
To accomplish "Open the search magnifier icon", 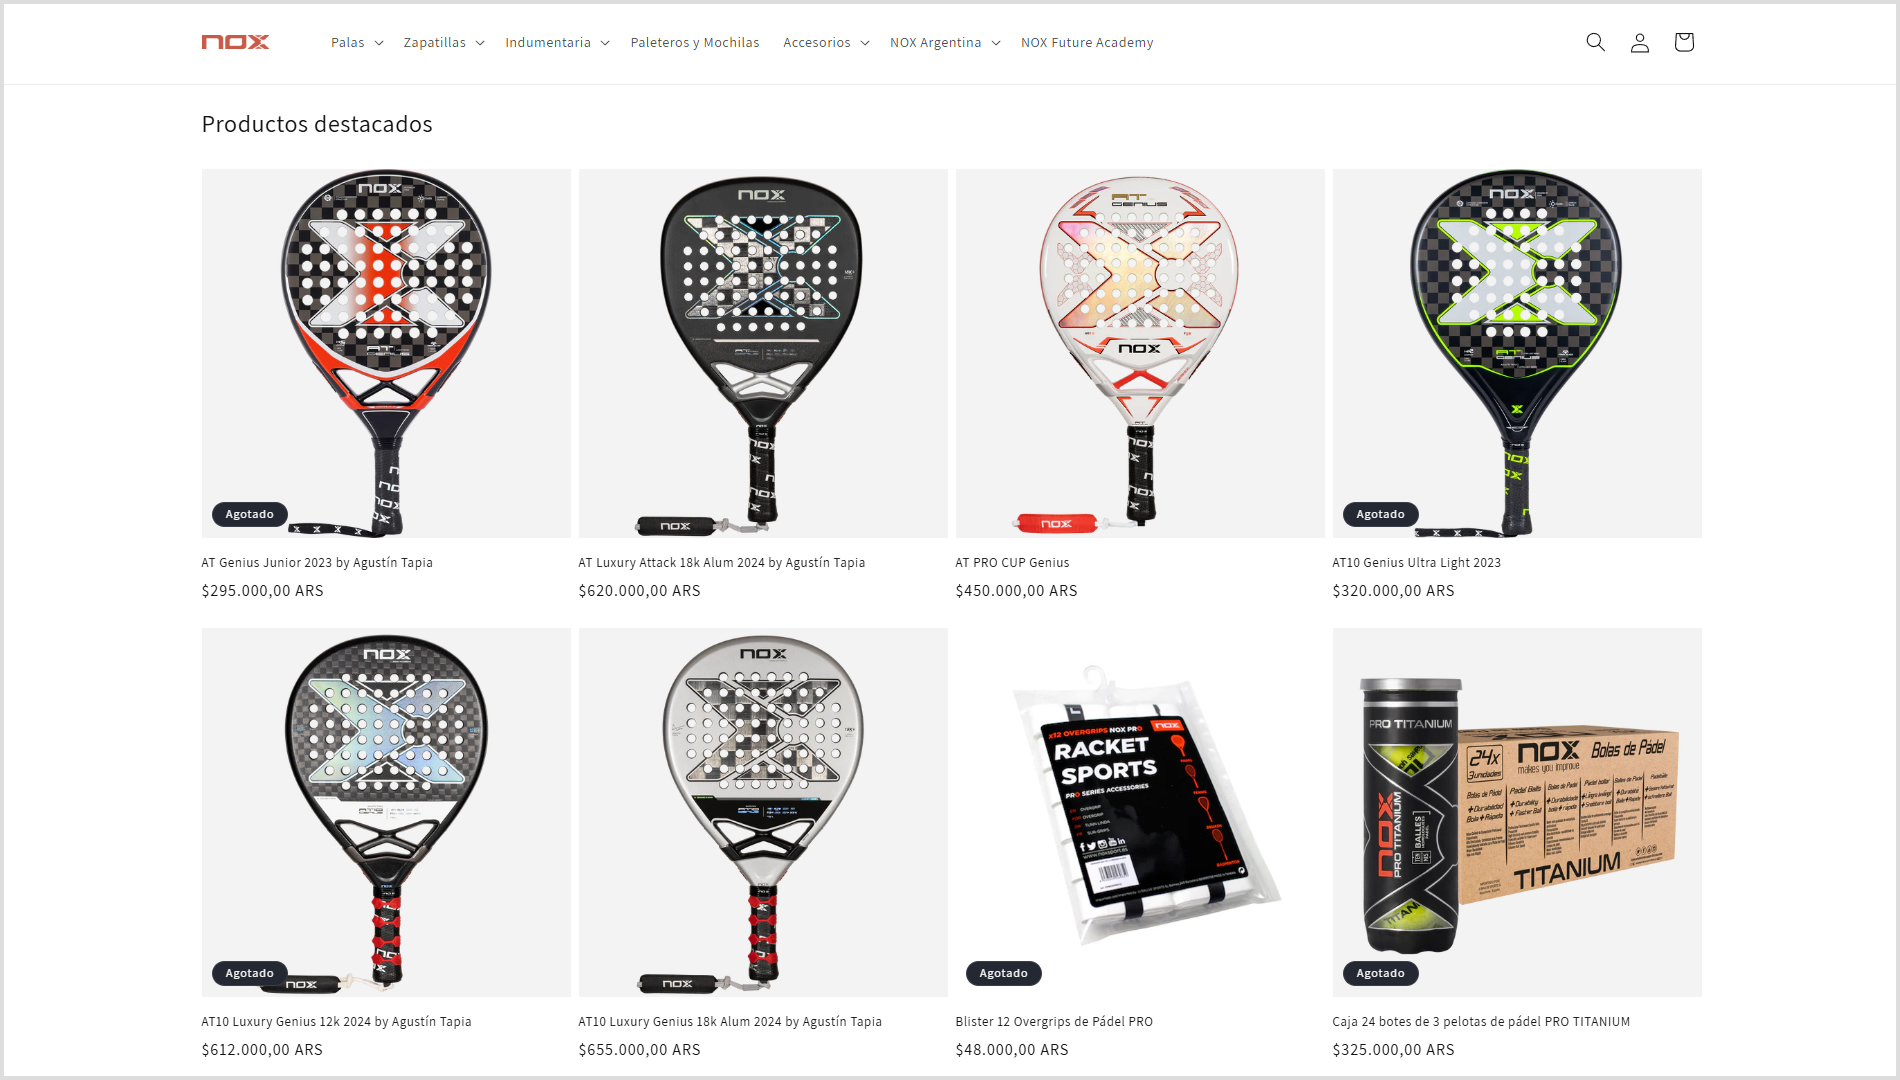I will 1595,42.
